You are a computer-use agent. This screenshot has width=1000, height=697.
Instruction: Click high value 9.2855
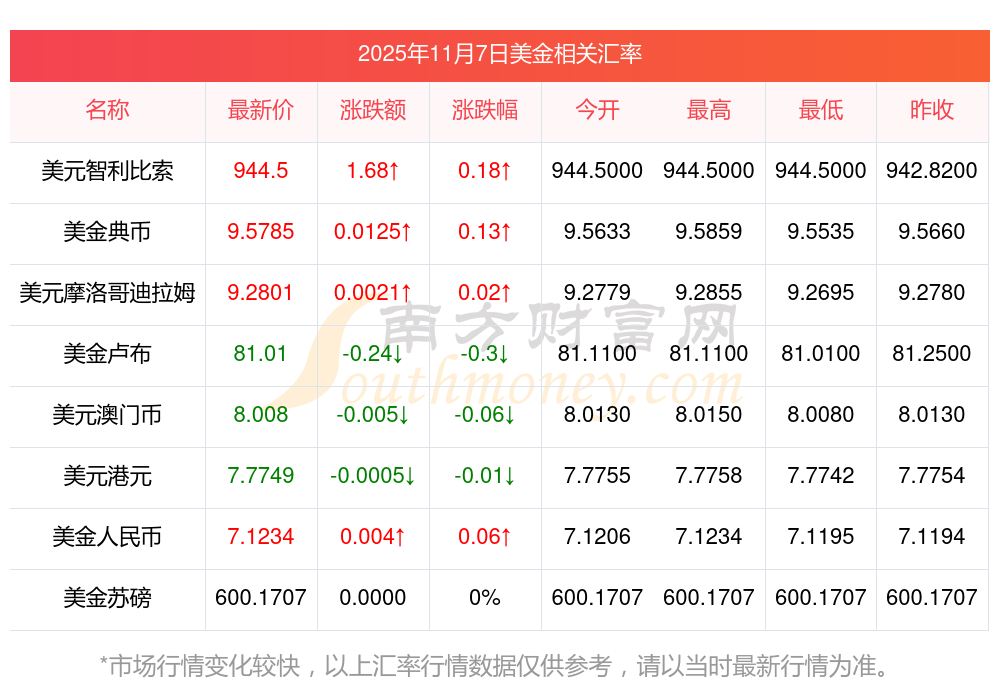tap(709, 293)
